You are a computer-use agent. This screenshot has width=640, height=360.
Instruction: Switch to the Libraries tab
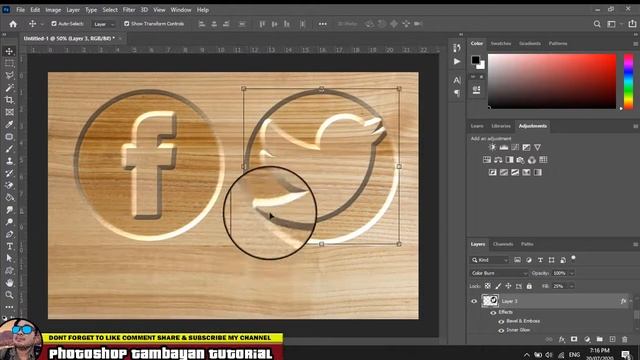[501, 126]
